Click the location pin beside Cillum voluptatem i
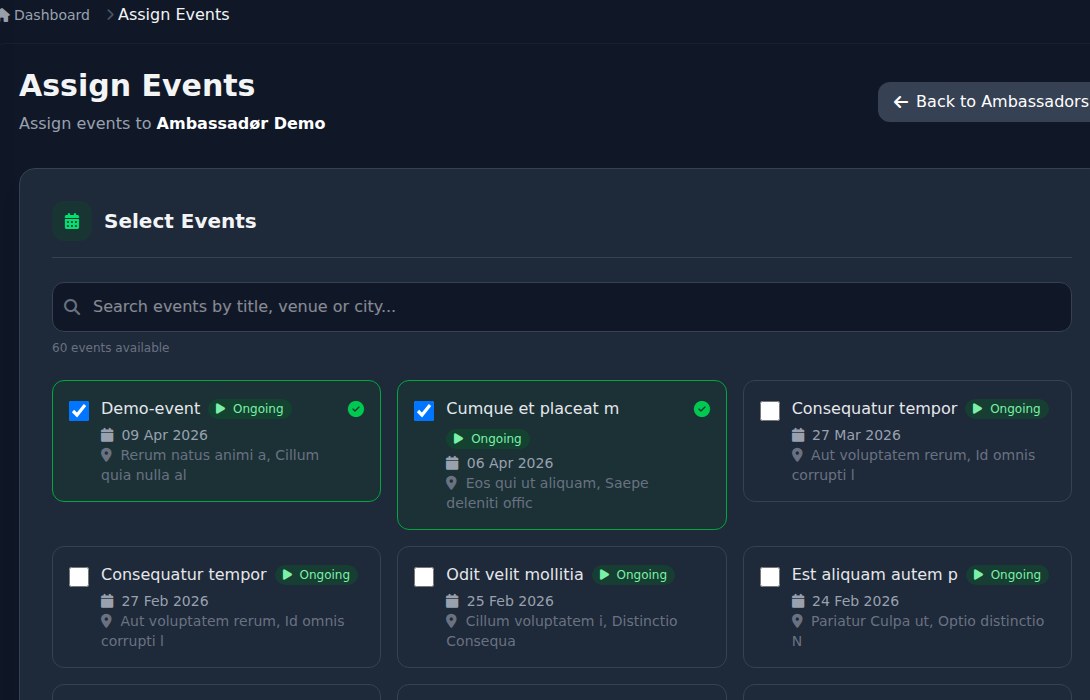1090x700 pixels. 451,621
